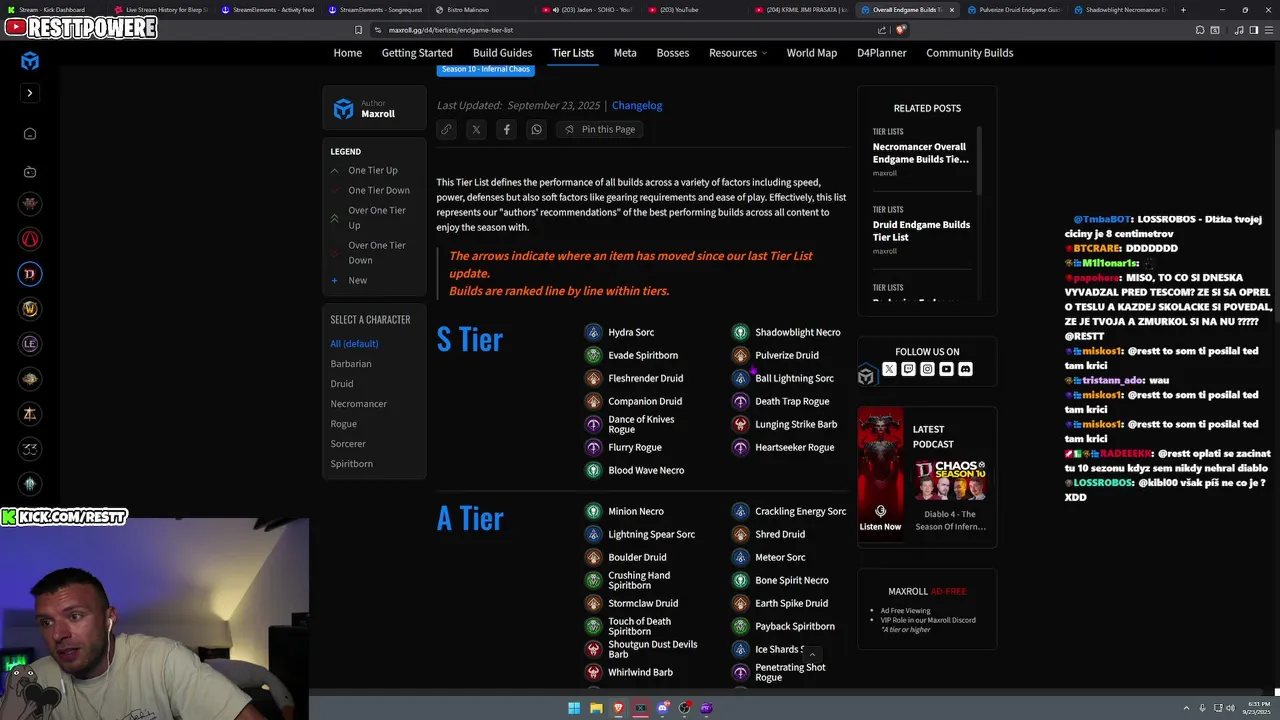
Task: Filter tier list by Spiritborn
Action: [352, 463]
